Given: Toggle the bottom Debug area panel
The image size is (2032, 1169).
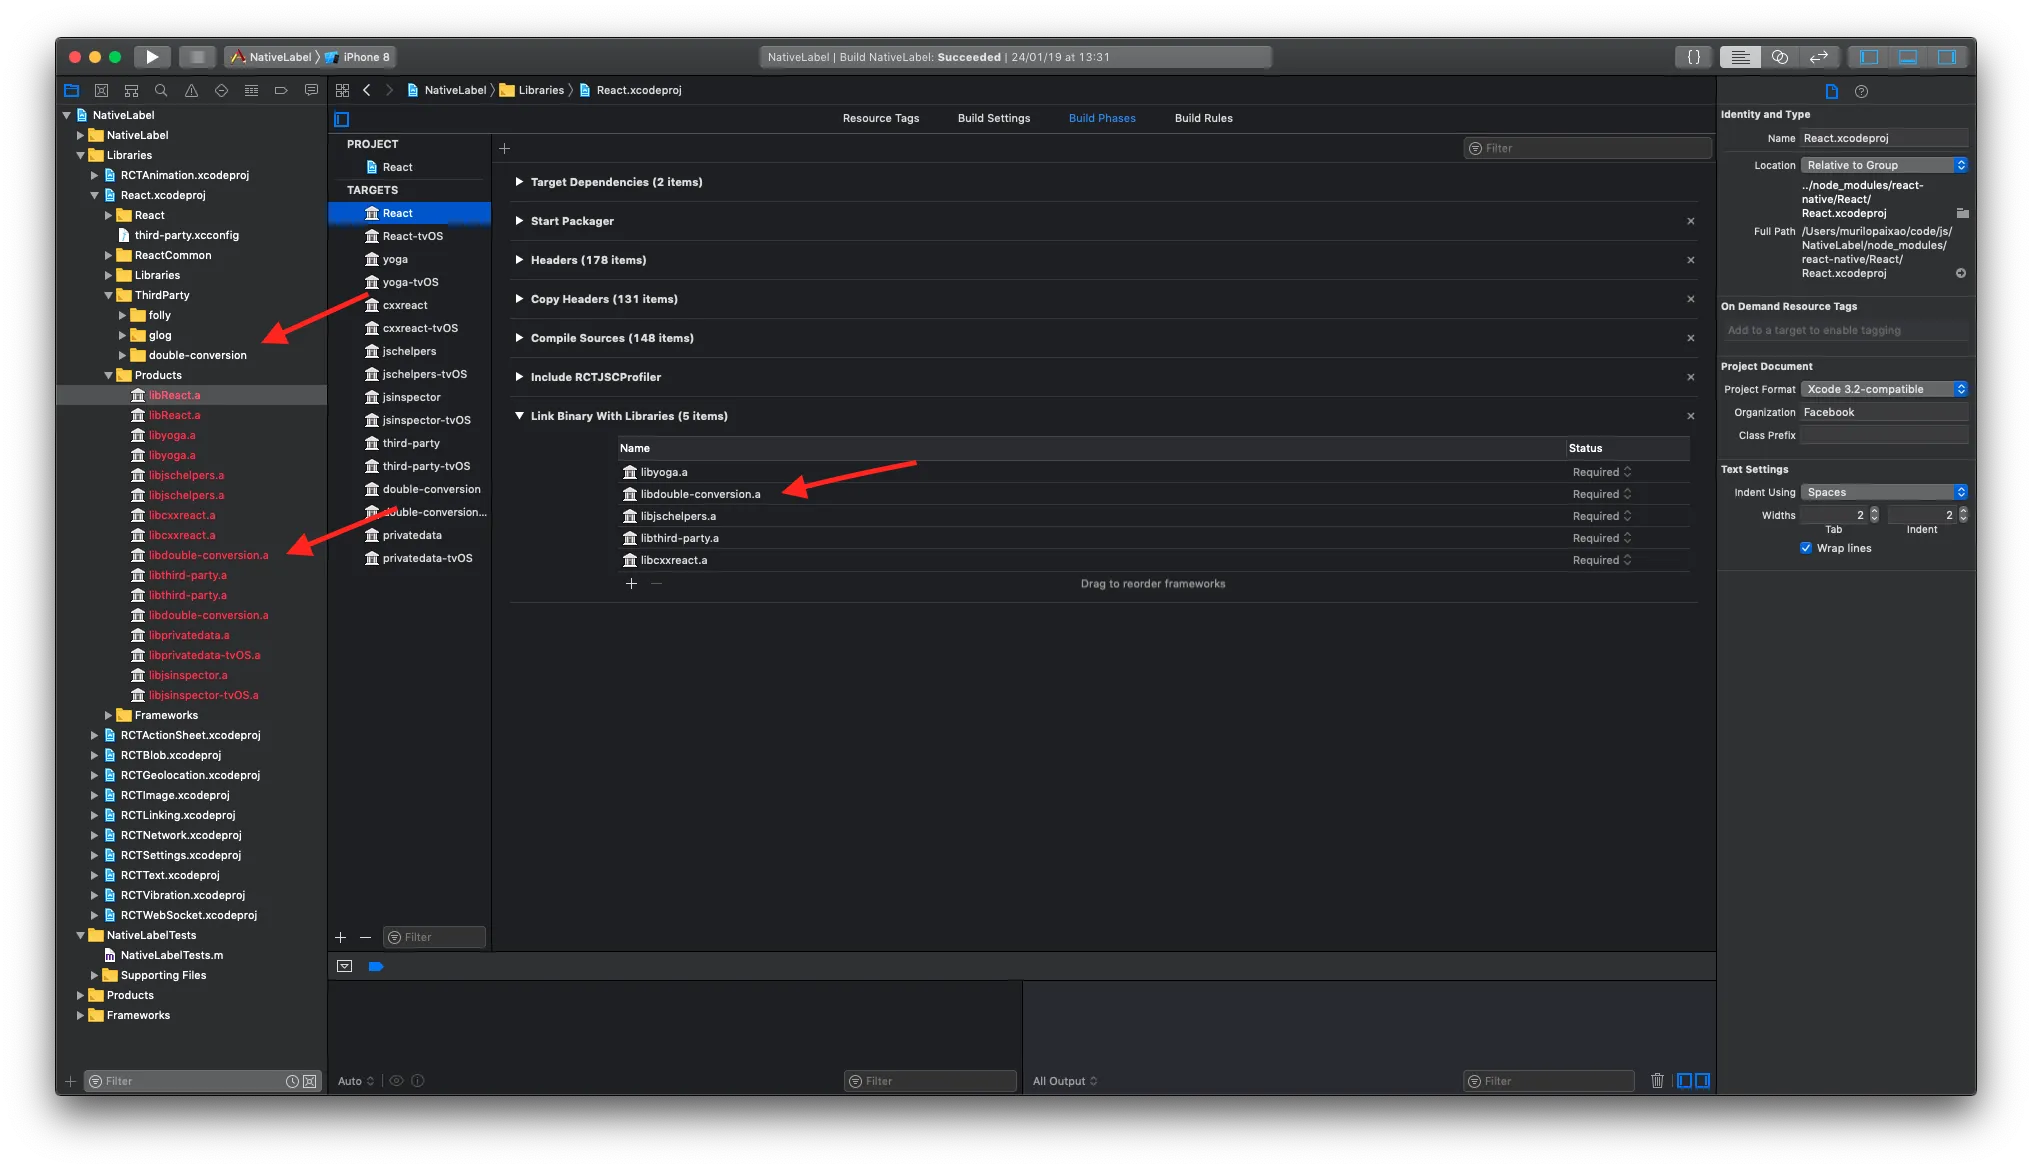Looking at the screenshot, I should [x=1908, y=57].
